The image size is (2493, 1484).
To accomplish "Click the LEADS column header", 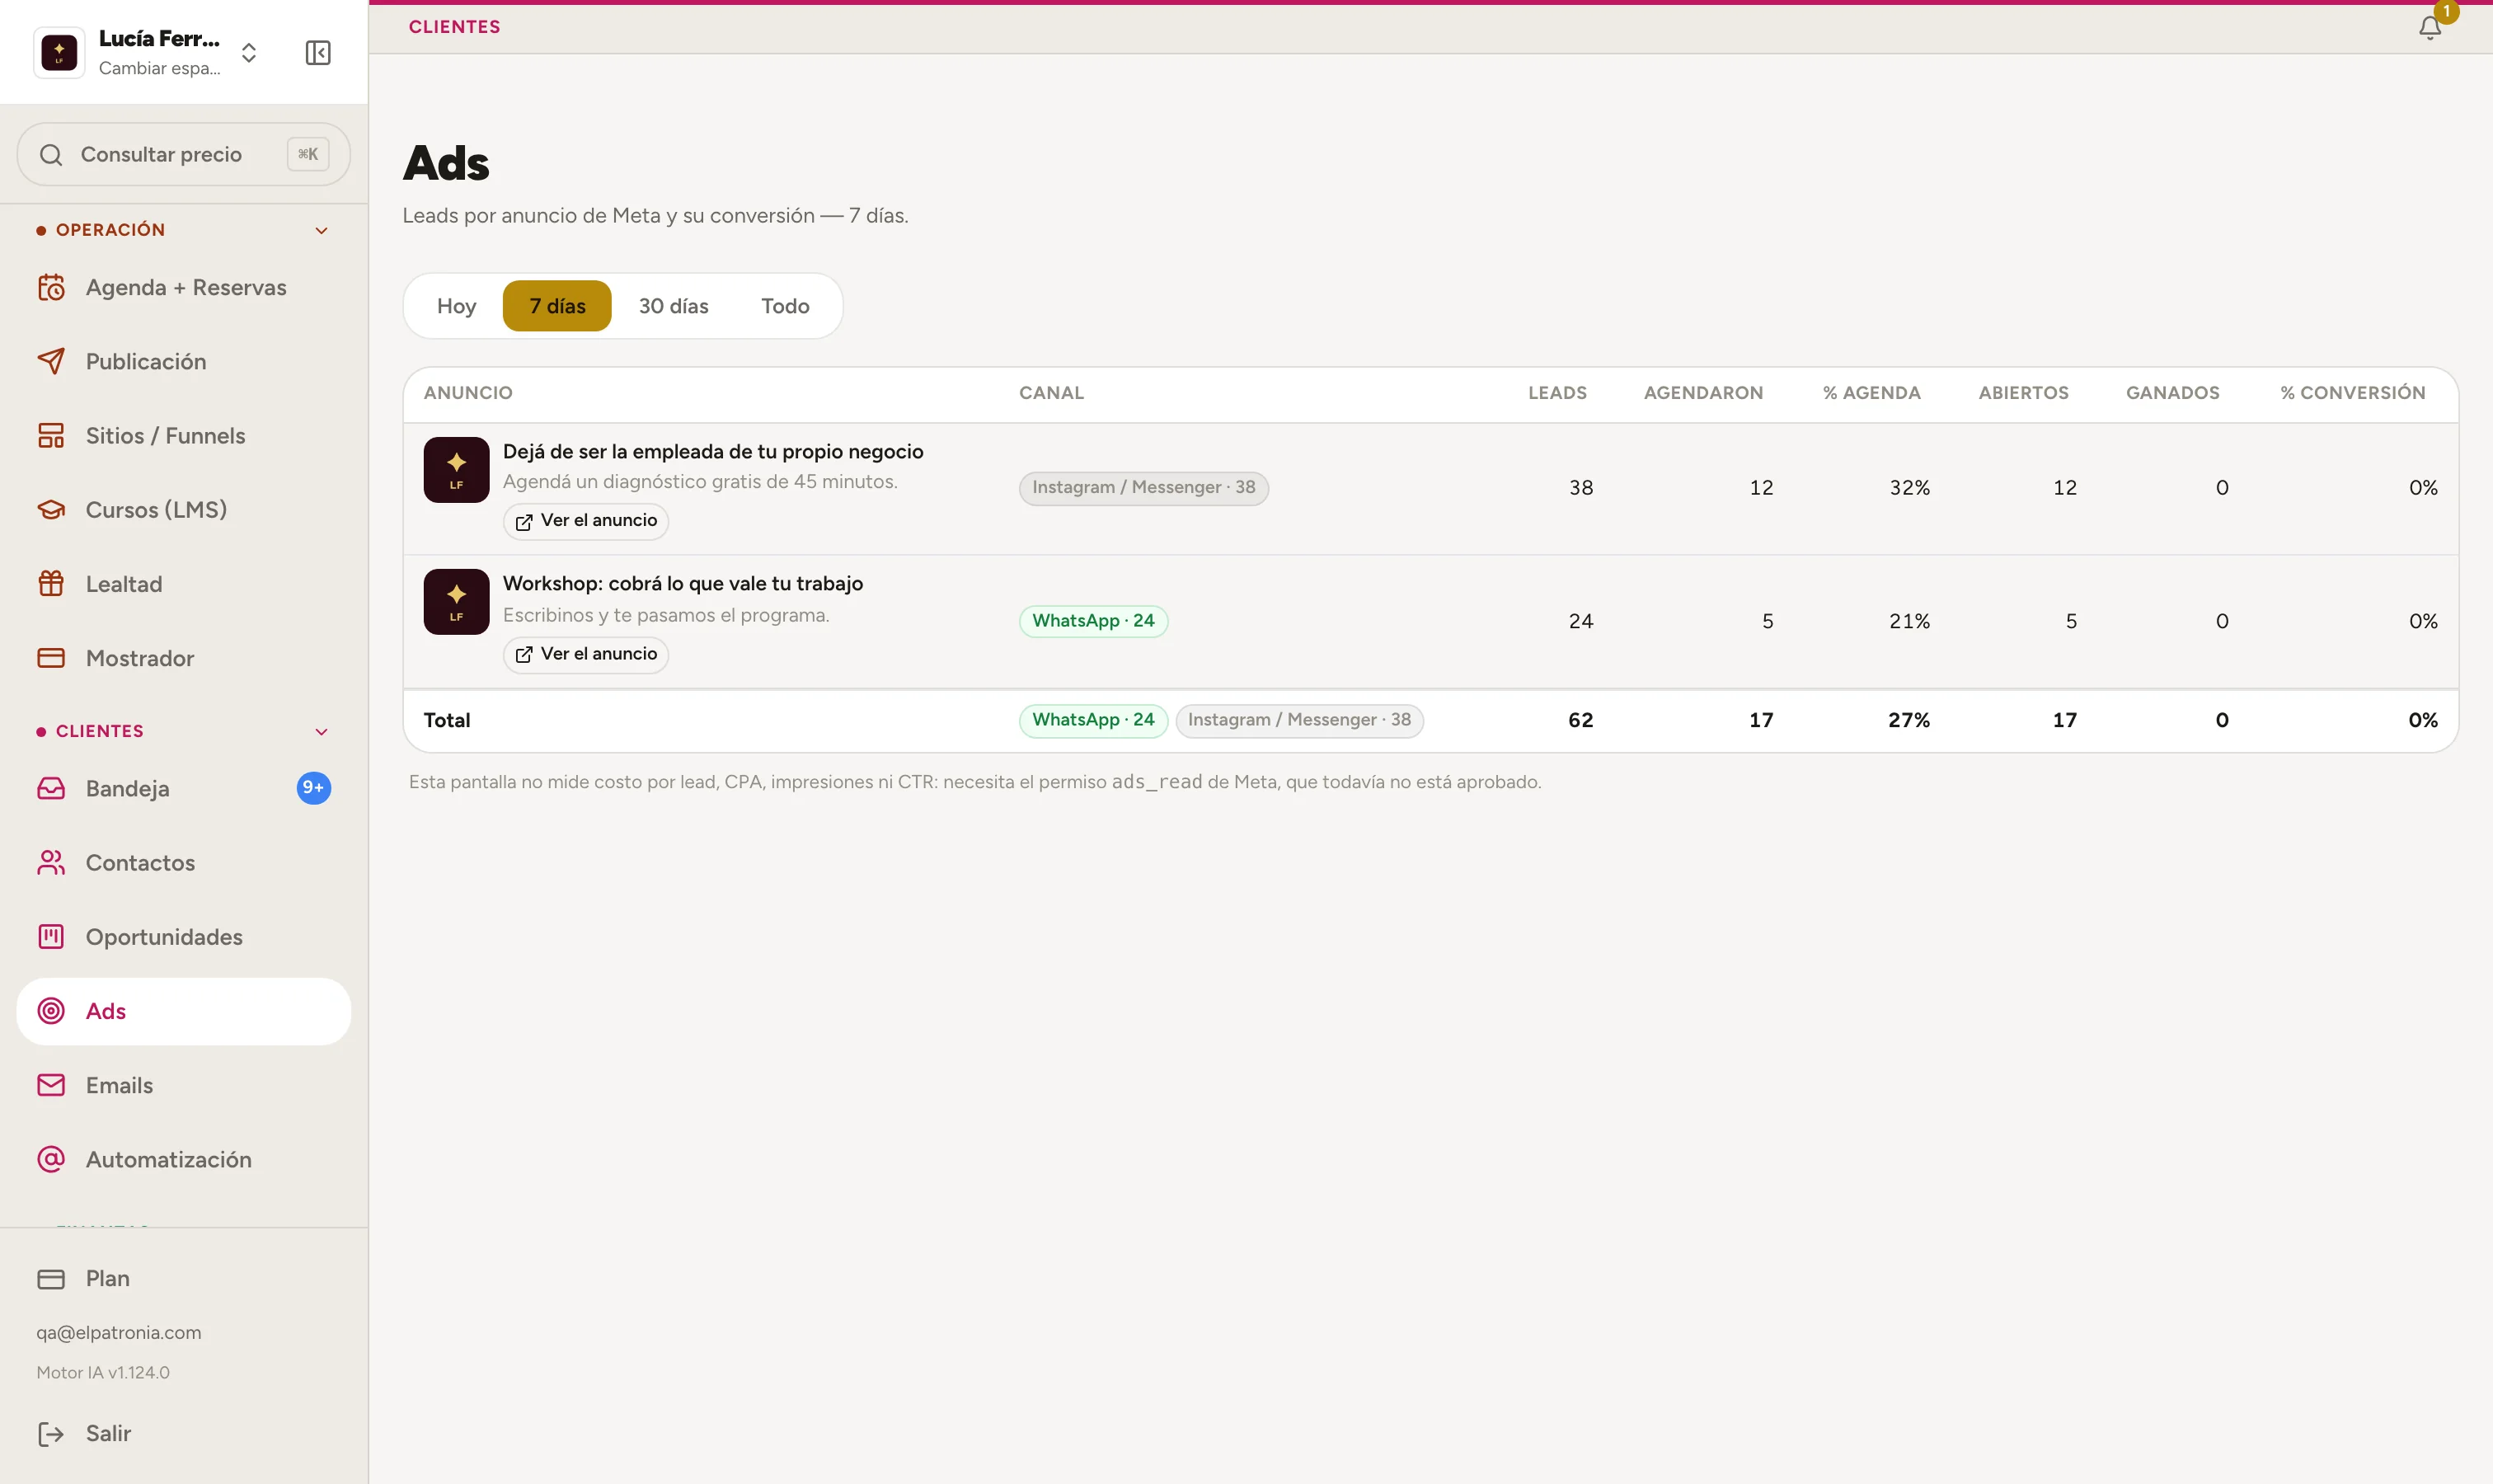I will coord(1557,393).
